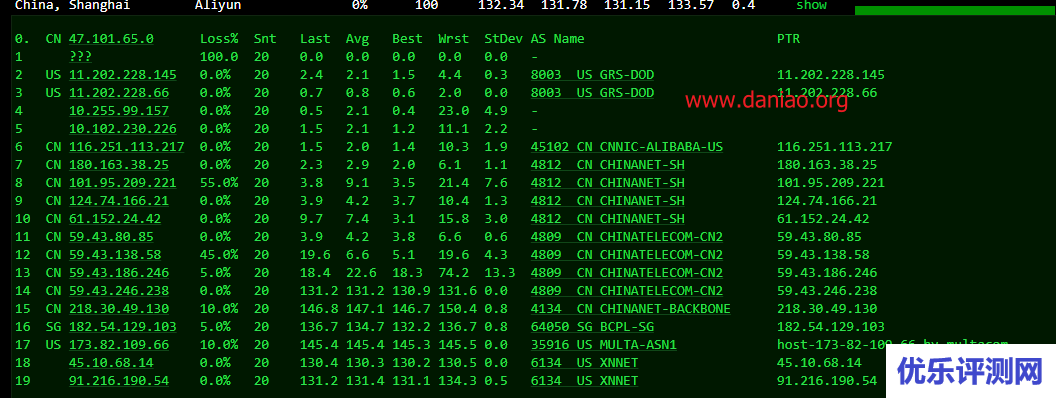Open hop 14 underlined IP link 59.43.246.238
The width and height of the screenshot is (1056, 398).
coord(119,290)
